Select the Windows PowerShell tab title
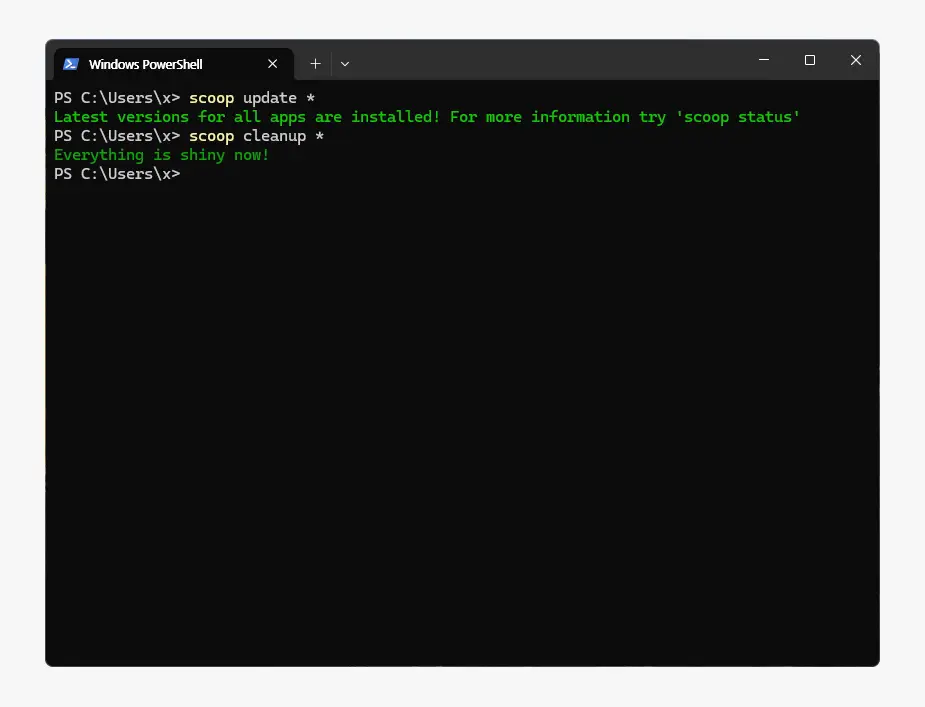Screen dimensions: 925x707 [145, 64]
